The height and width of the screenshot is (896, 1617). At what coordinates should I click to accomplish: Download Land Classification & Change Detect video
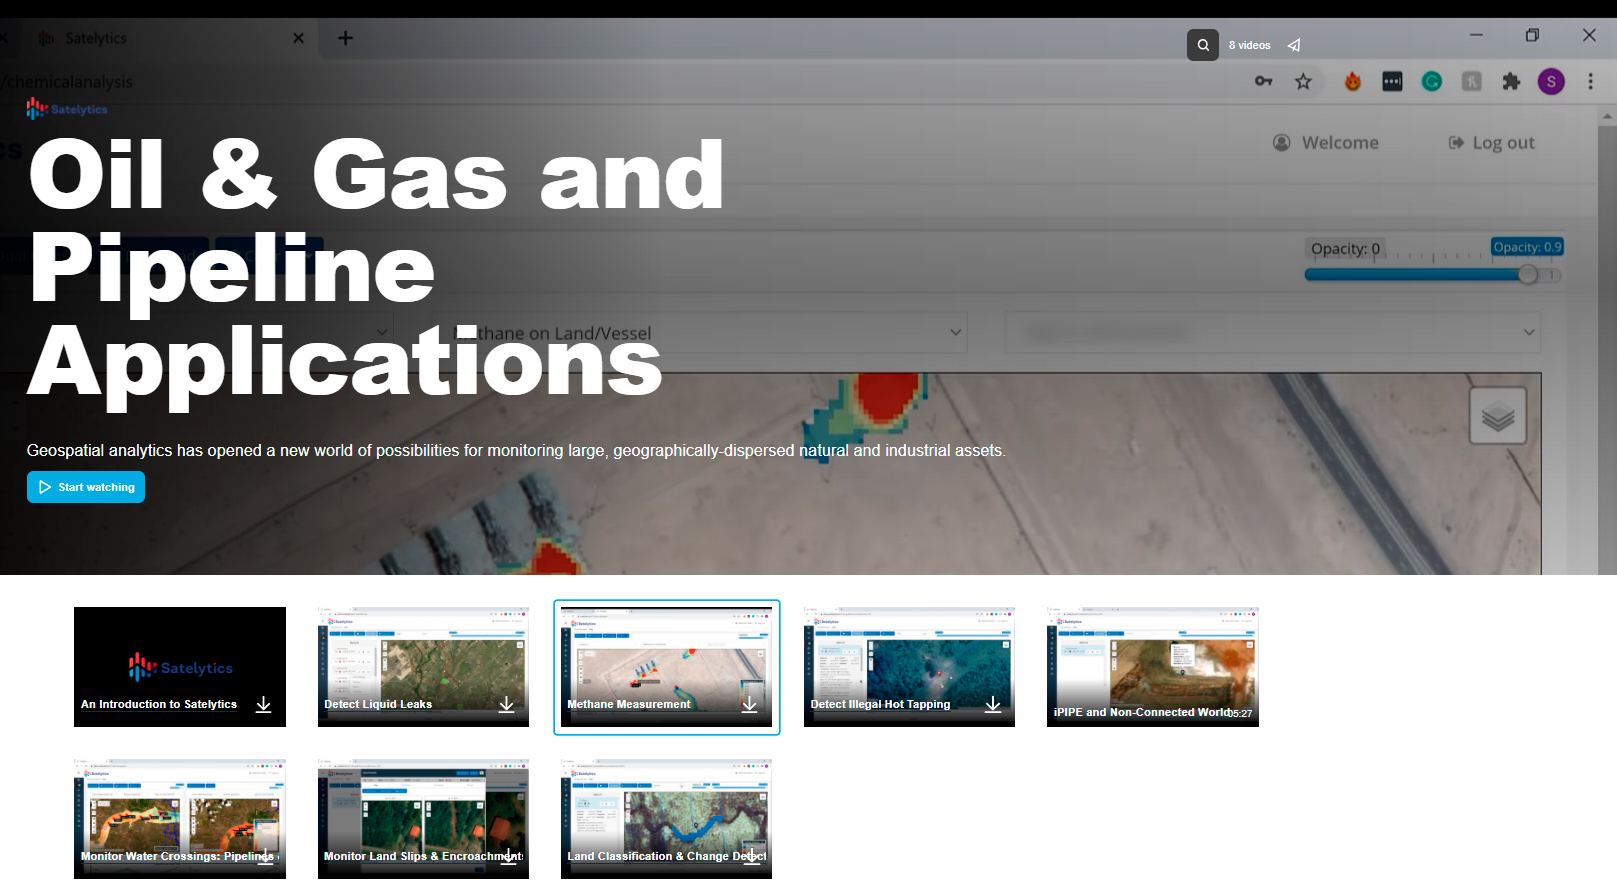click(752, 856)
